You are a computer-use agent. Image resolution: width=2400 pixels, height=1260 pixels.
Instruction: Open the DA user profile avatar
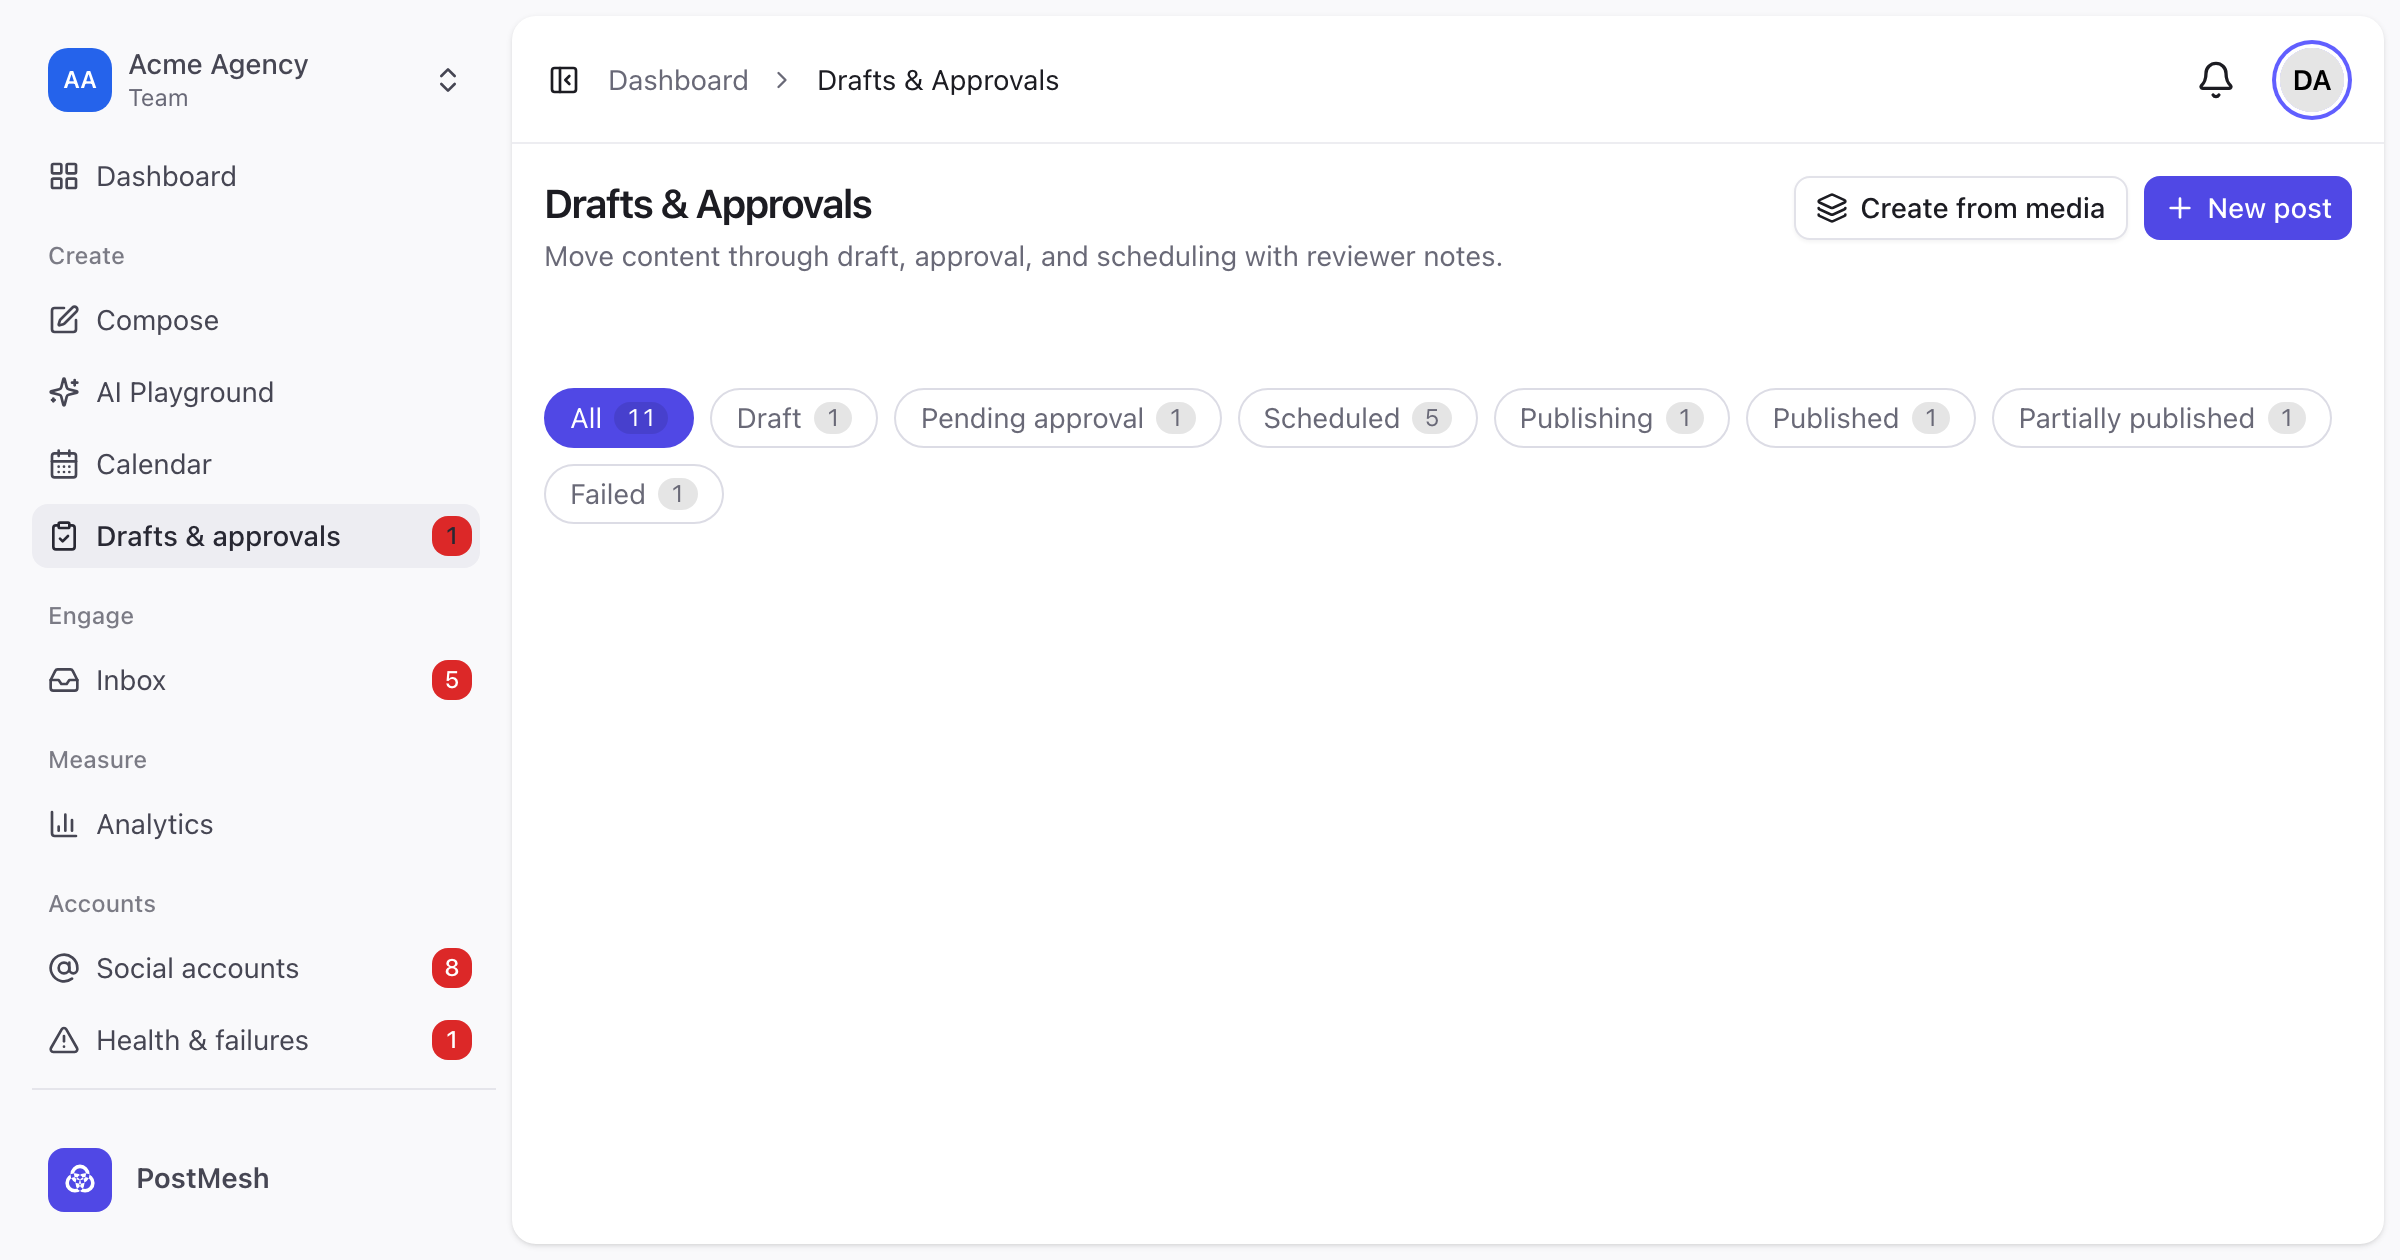[x=2312, y=80]
